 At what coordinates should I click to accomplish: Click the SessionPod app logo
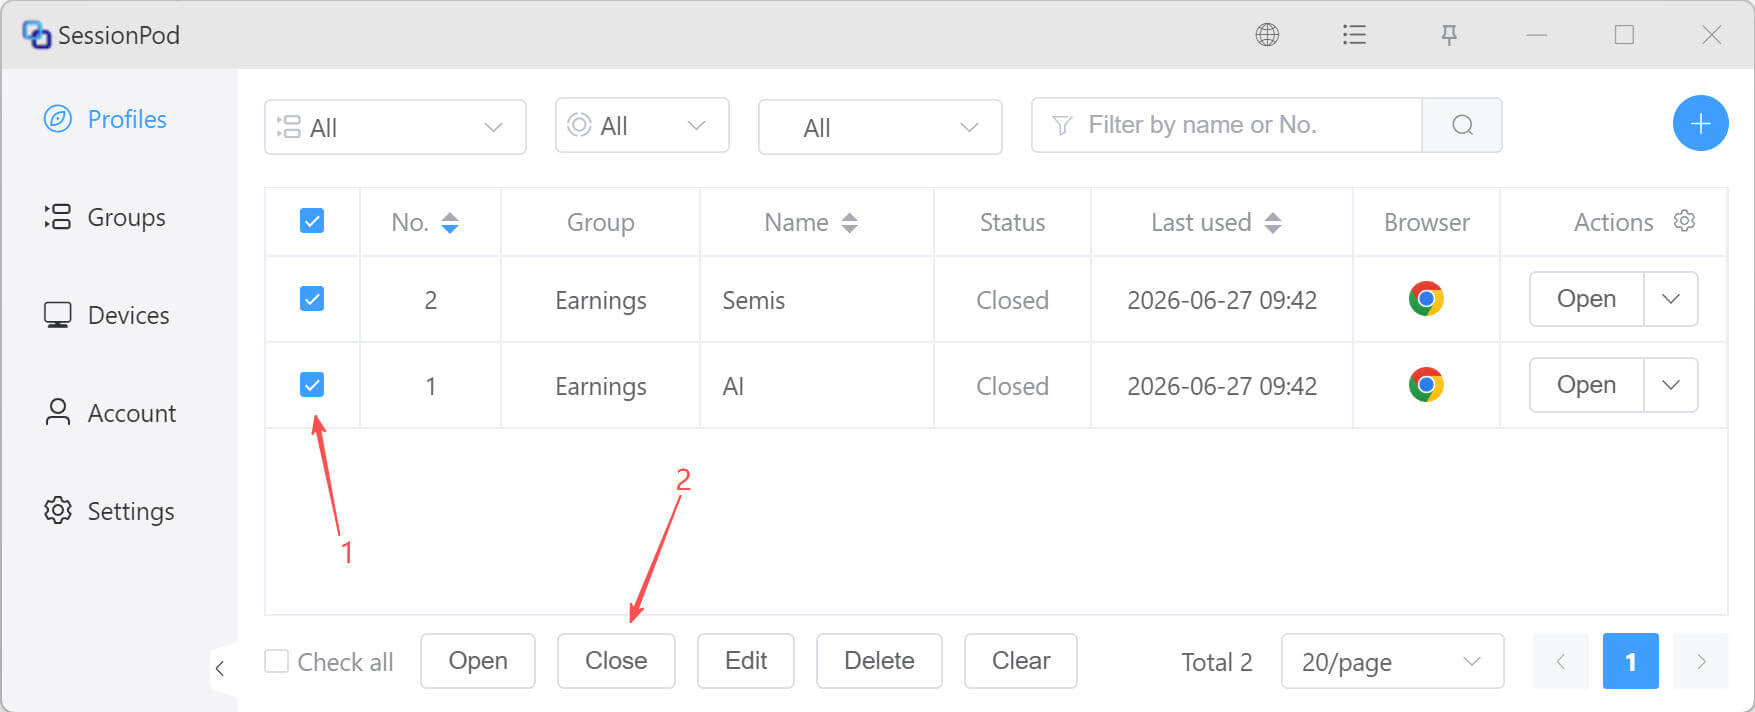coord(36,35)
